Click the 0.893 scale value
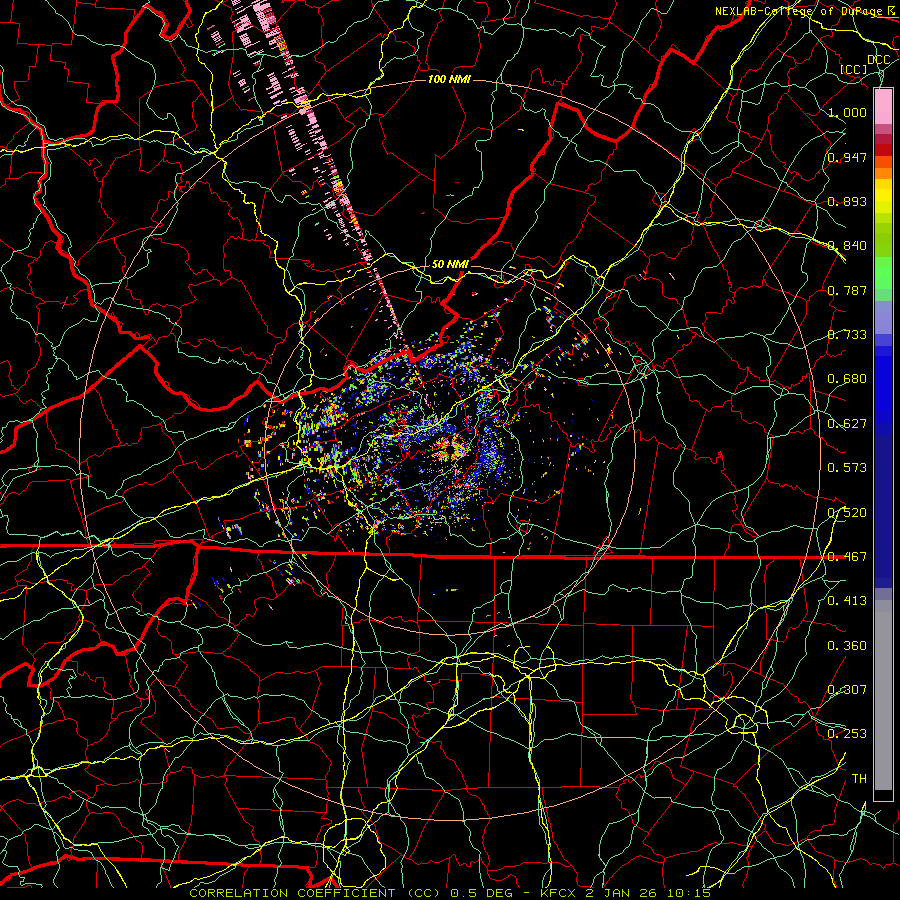This screenshot has height=900, width=900. (x=847, y=201)
